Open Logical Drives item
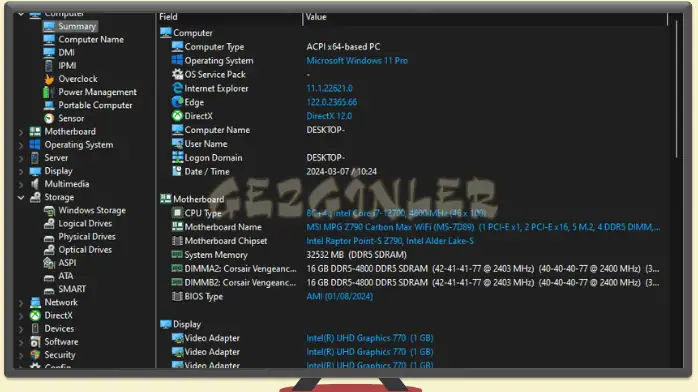Screen dimensions: 698x392 coord(85,223)
